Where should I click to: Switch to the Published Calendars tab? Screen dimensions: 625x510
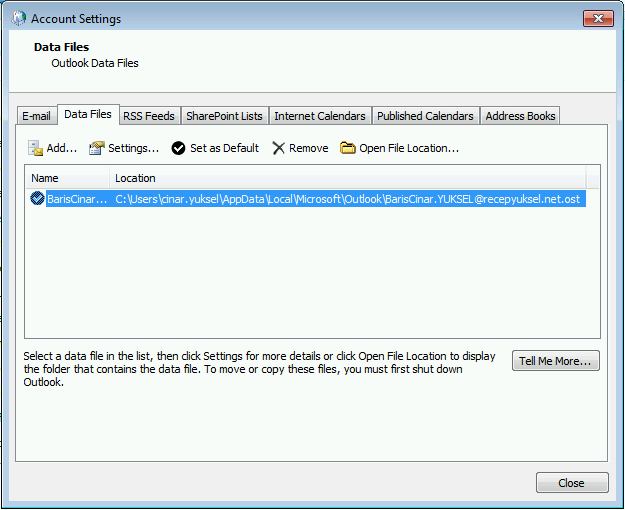point(425,116)
